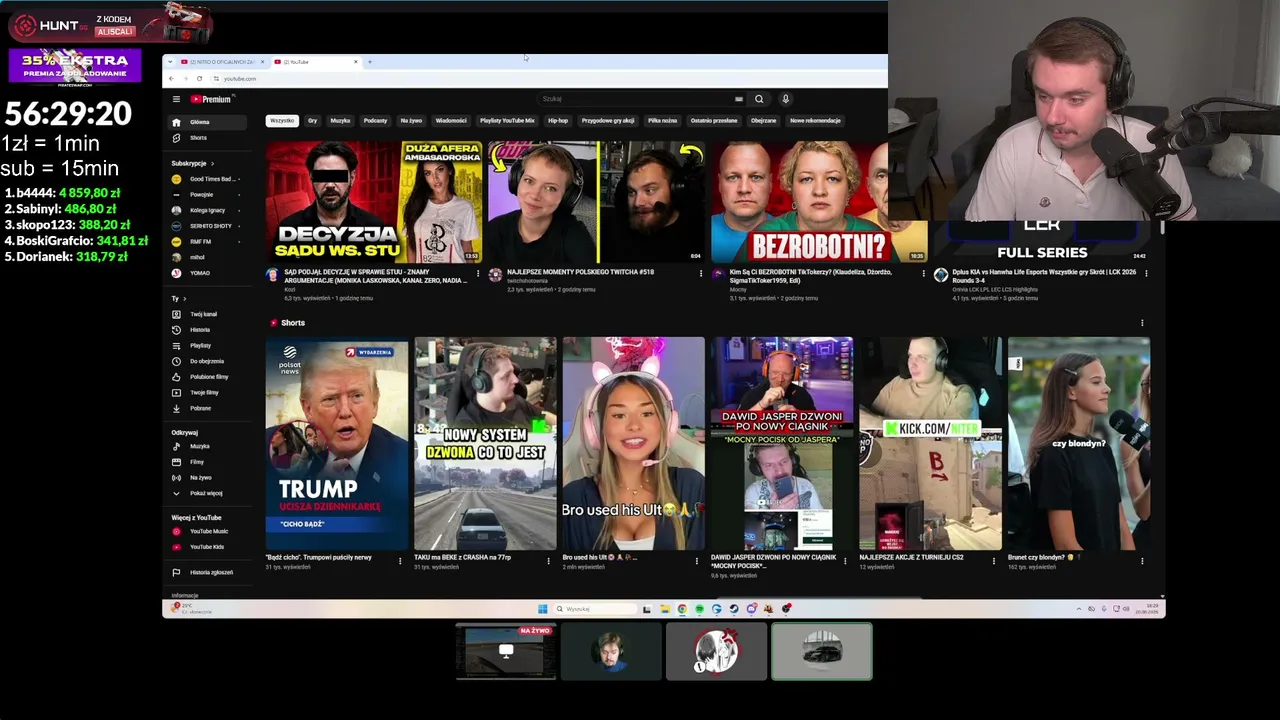Reload the page with the refresh icon
The image size is (1280, 720).
199,78
